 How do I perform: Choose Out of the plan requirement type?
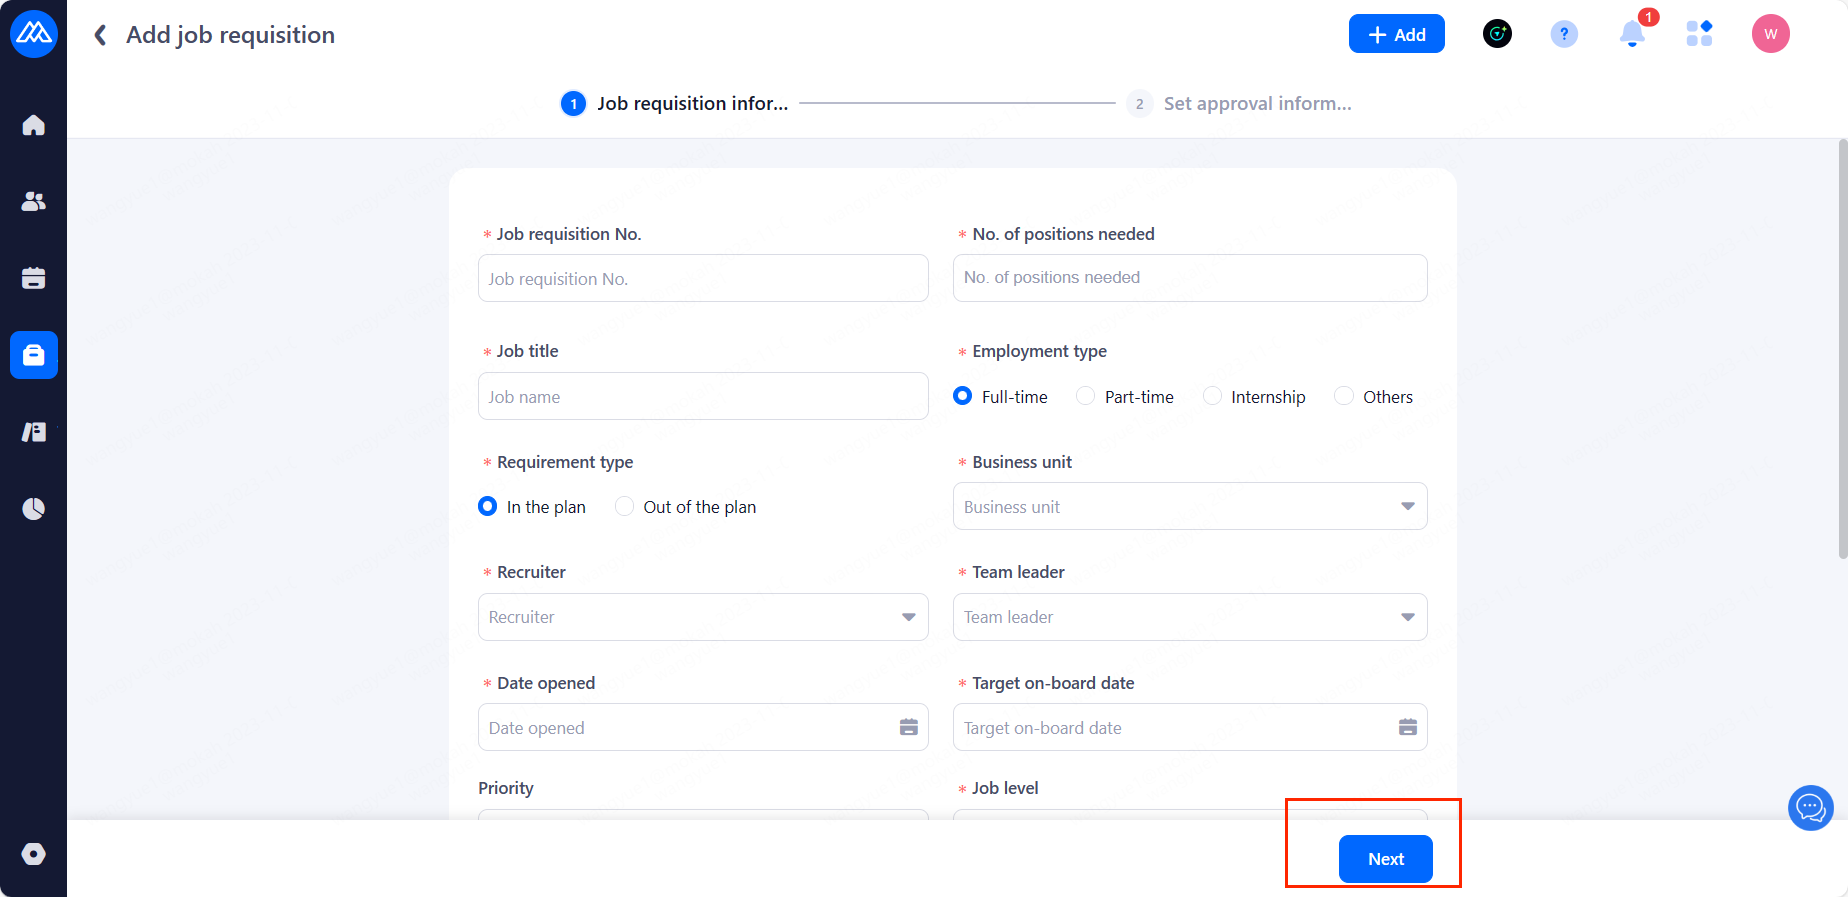625,506
